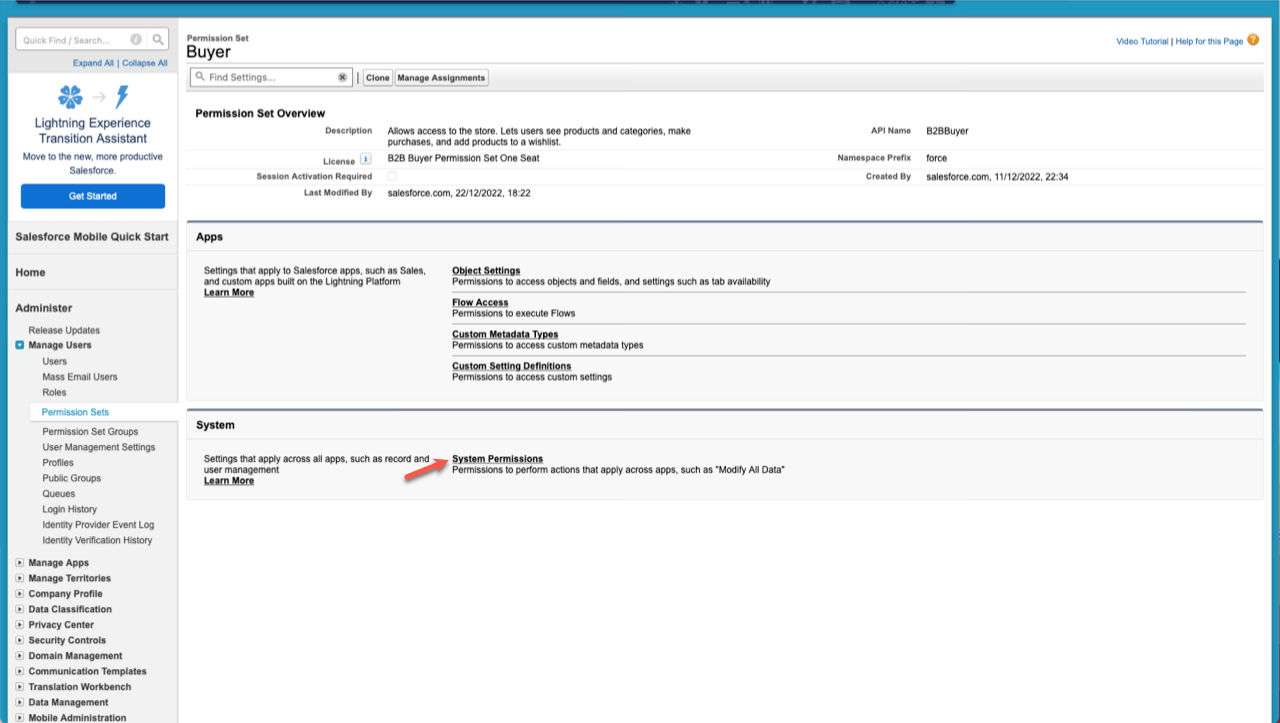Expand the Privacy Center section
Screen dimensions: 1280x723
[x=20, y=625]
